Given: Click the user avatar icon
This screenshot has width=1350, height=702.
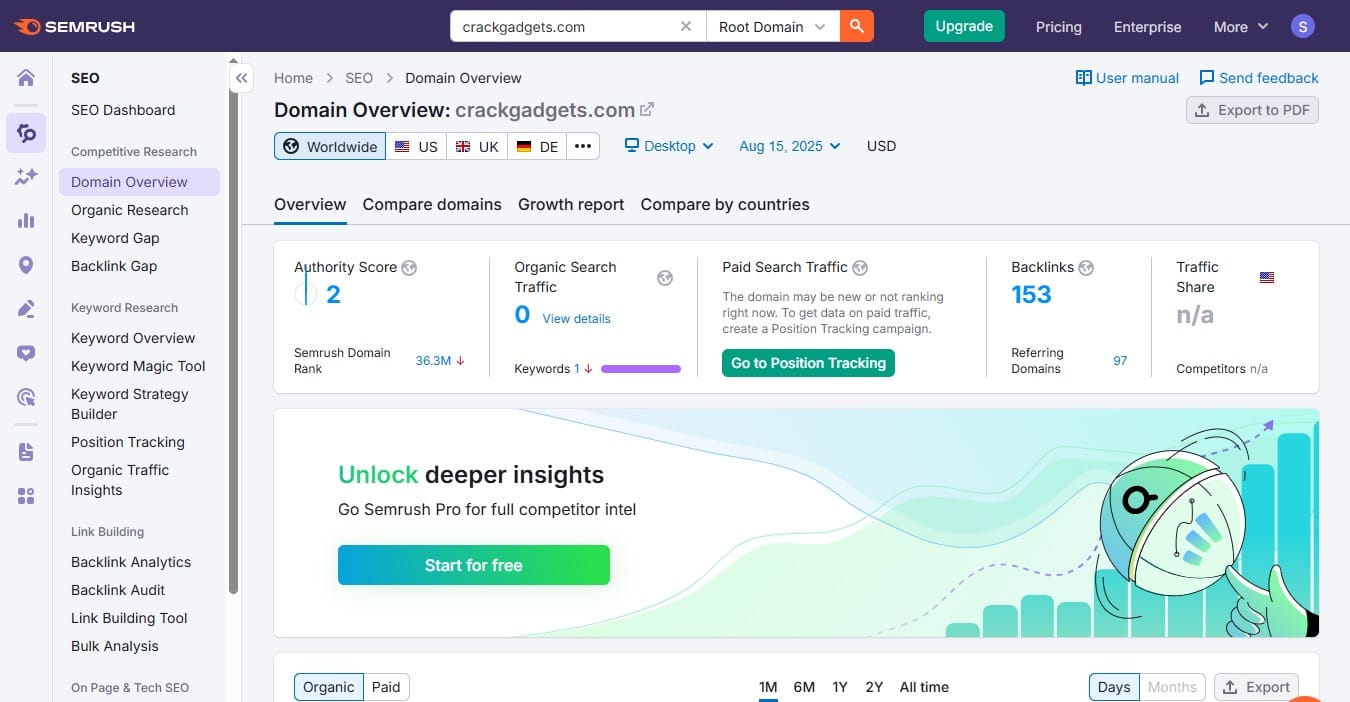Looking at the screenshot, I should 1302,27.
